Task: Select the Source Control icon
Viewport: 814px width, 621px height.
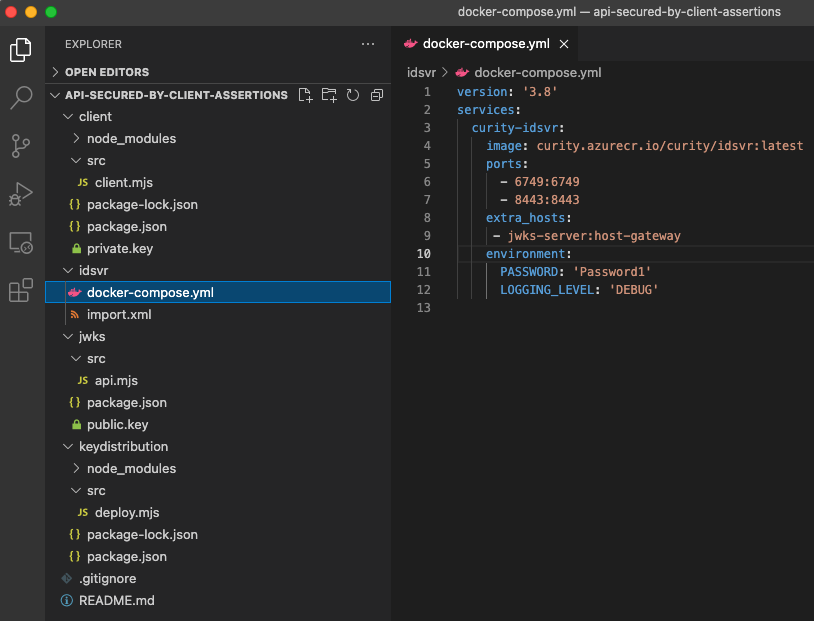Action: click(20, 146)
